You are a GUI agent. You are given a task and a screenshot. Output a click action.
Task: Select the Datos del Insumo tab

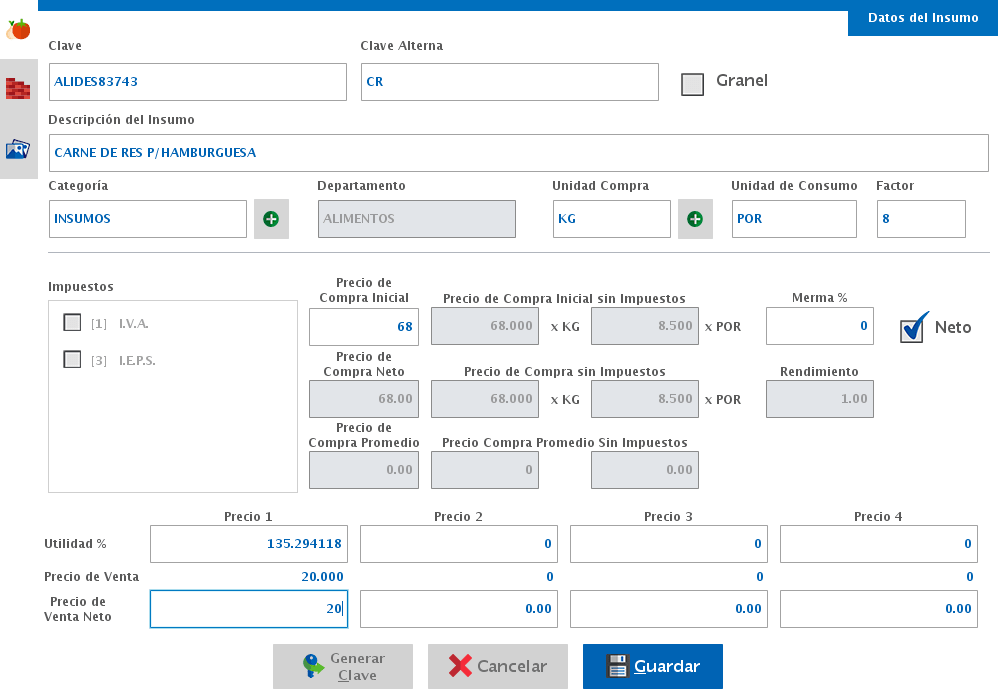pos(922,18)
